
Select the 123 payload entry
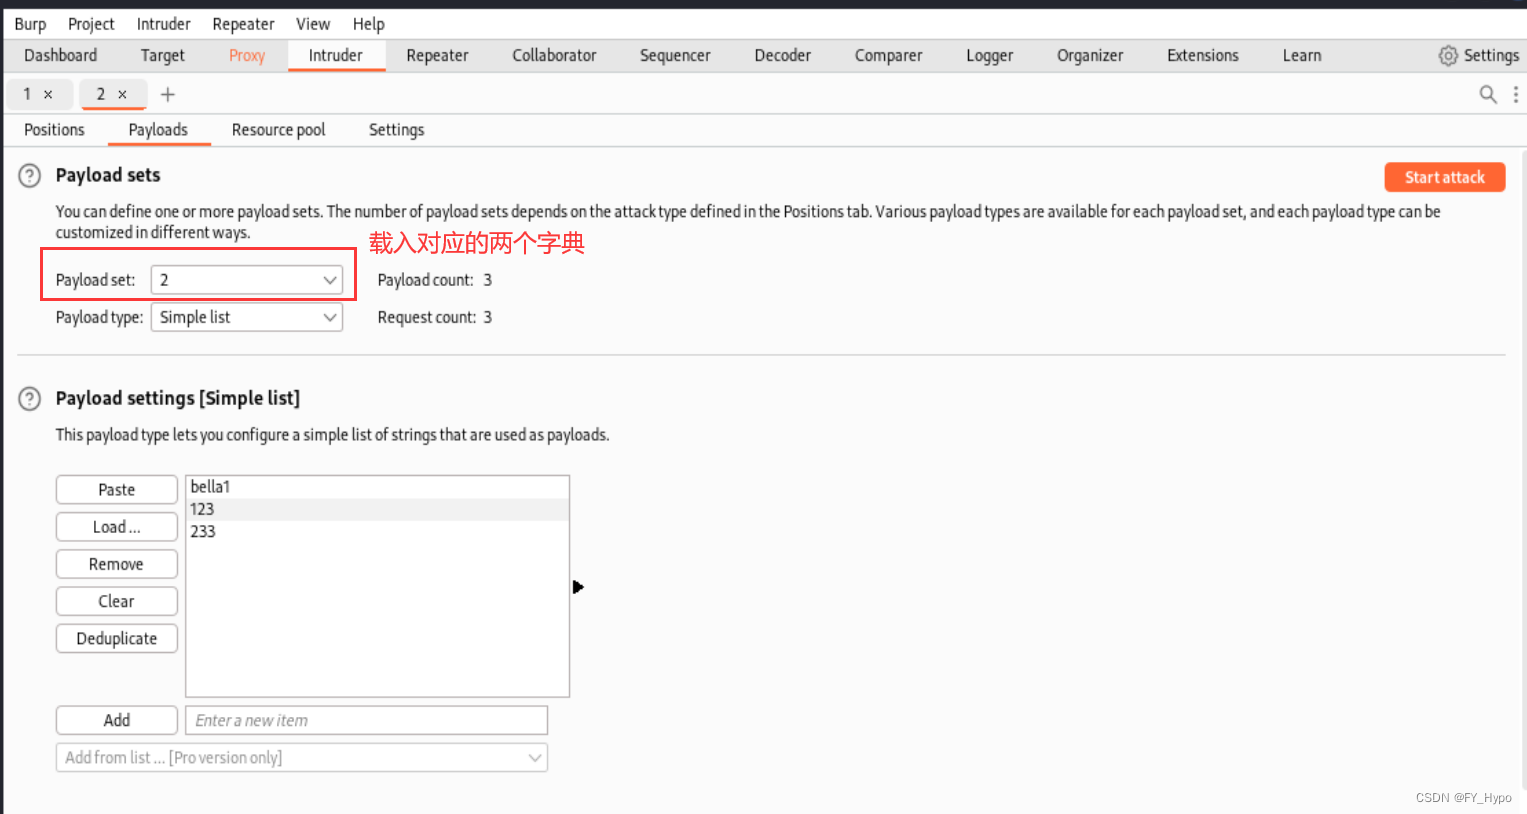[x=377, y=509]
